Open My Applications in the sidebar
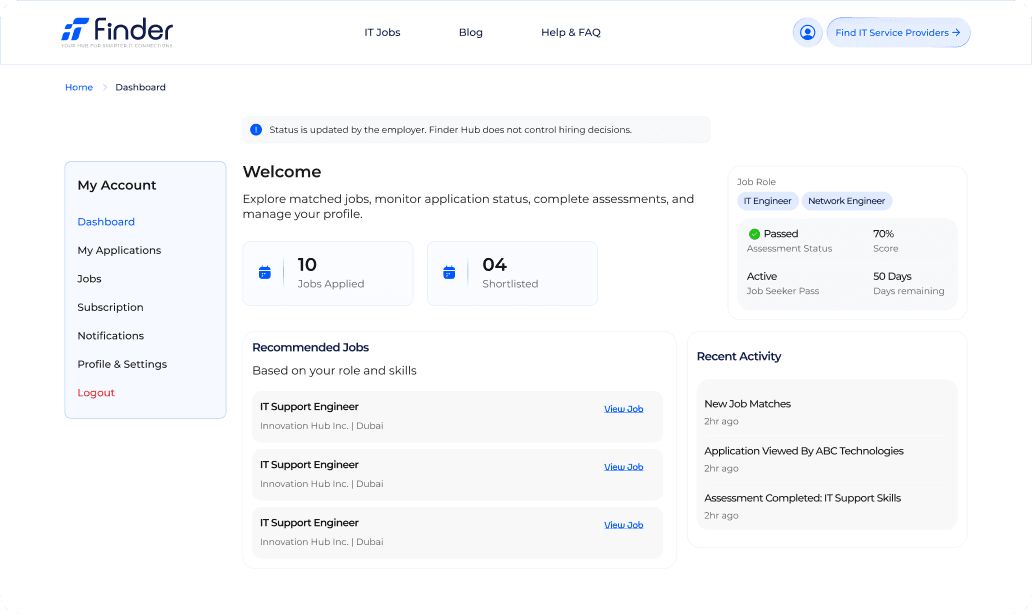 tap(119, 250)
